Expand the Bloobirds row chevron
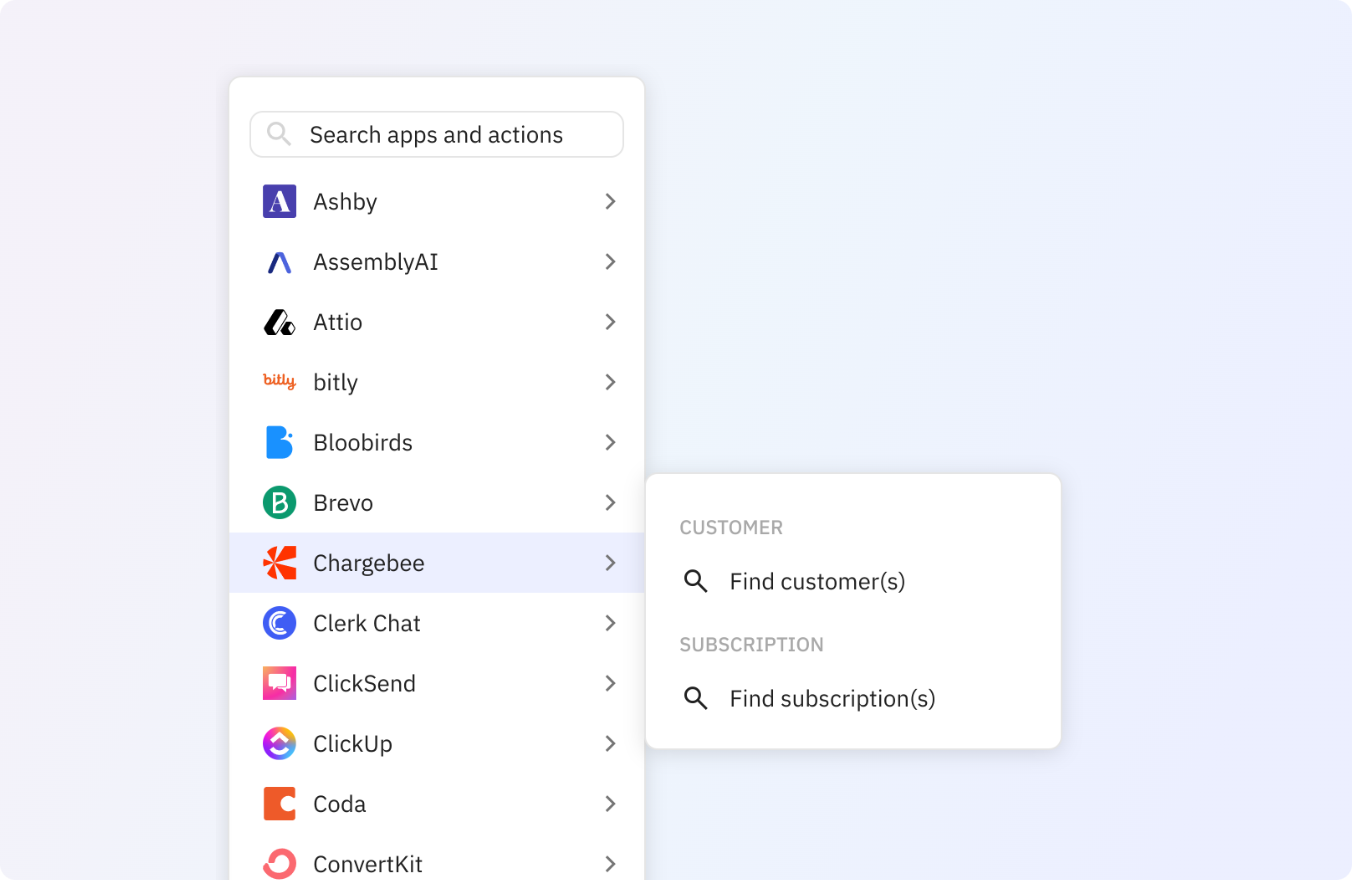The height and width of the screenshot is (880, 1352). [x=610, y=442]
